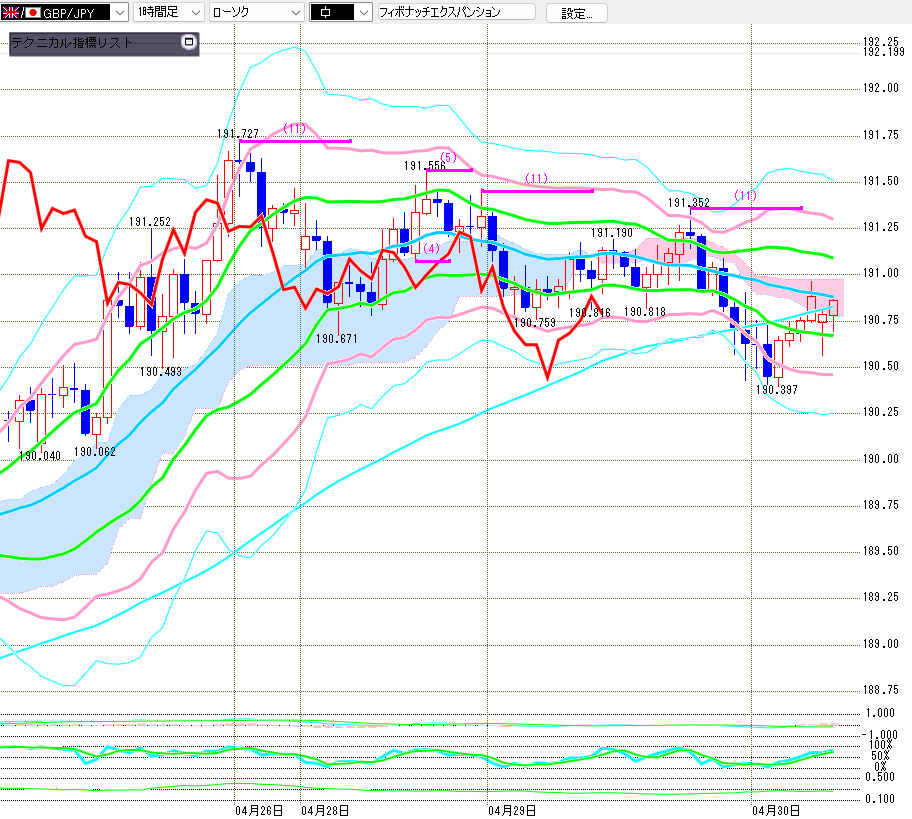Screen dimensions: 912x819
Task: Click the 189.00 price axis label
Action: pos(881,644)
